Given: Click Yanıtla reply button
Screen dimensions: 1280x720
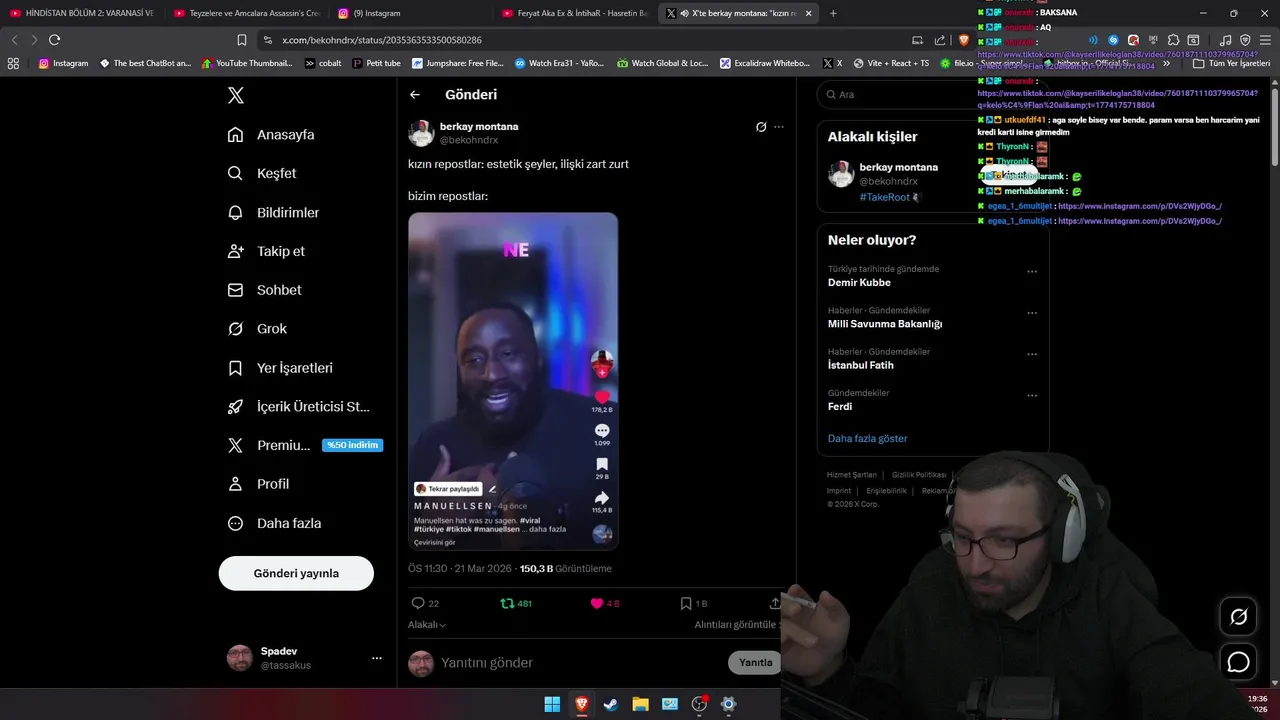Looking at the screenshot, I should click(755, 663).
